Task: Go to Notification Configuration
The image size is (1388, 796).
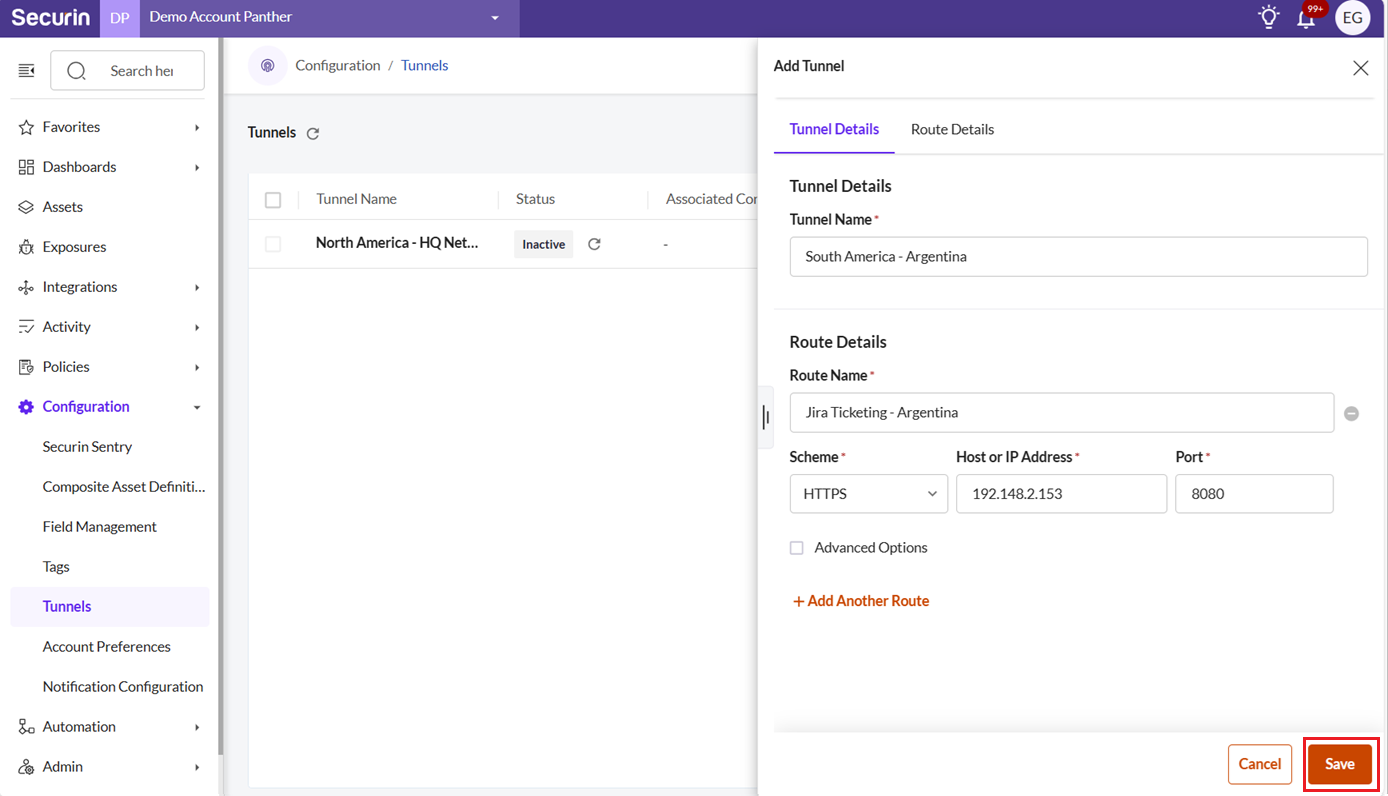Action: [x=123, y=687]
